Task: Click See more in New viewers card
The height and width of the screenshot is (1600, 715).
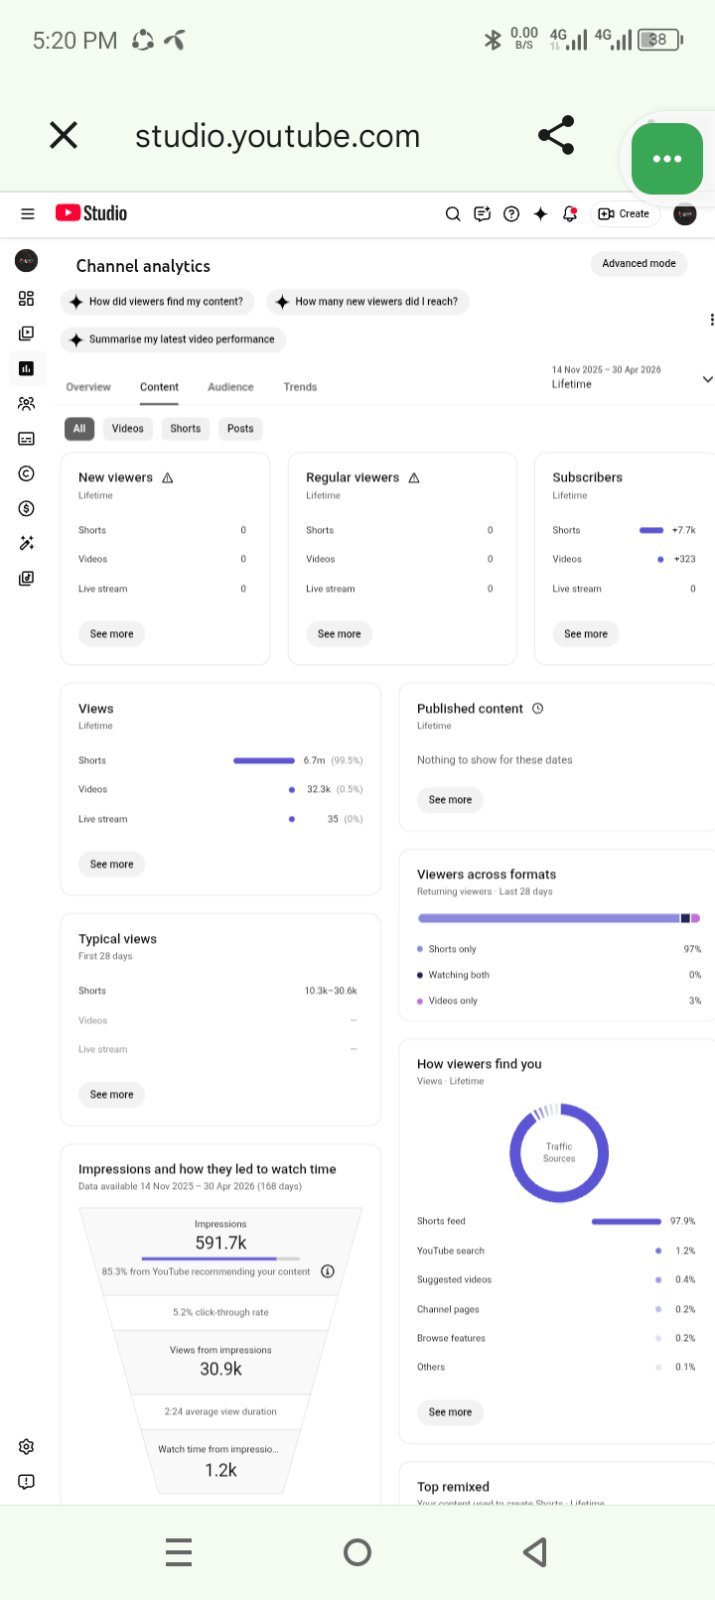Action: click(112, 634)
